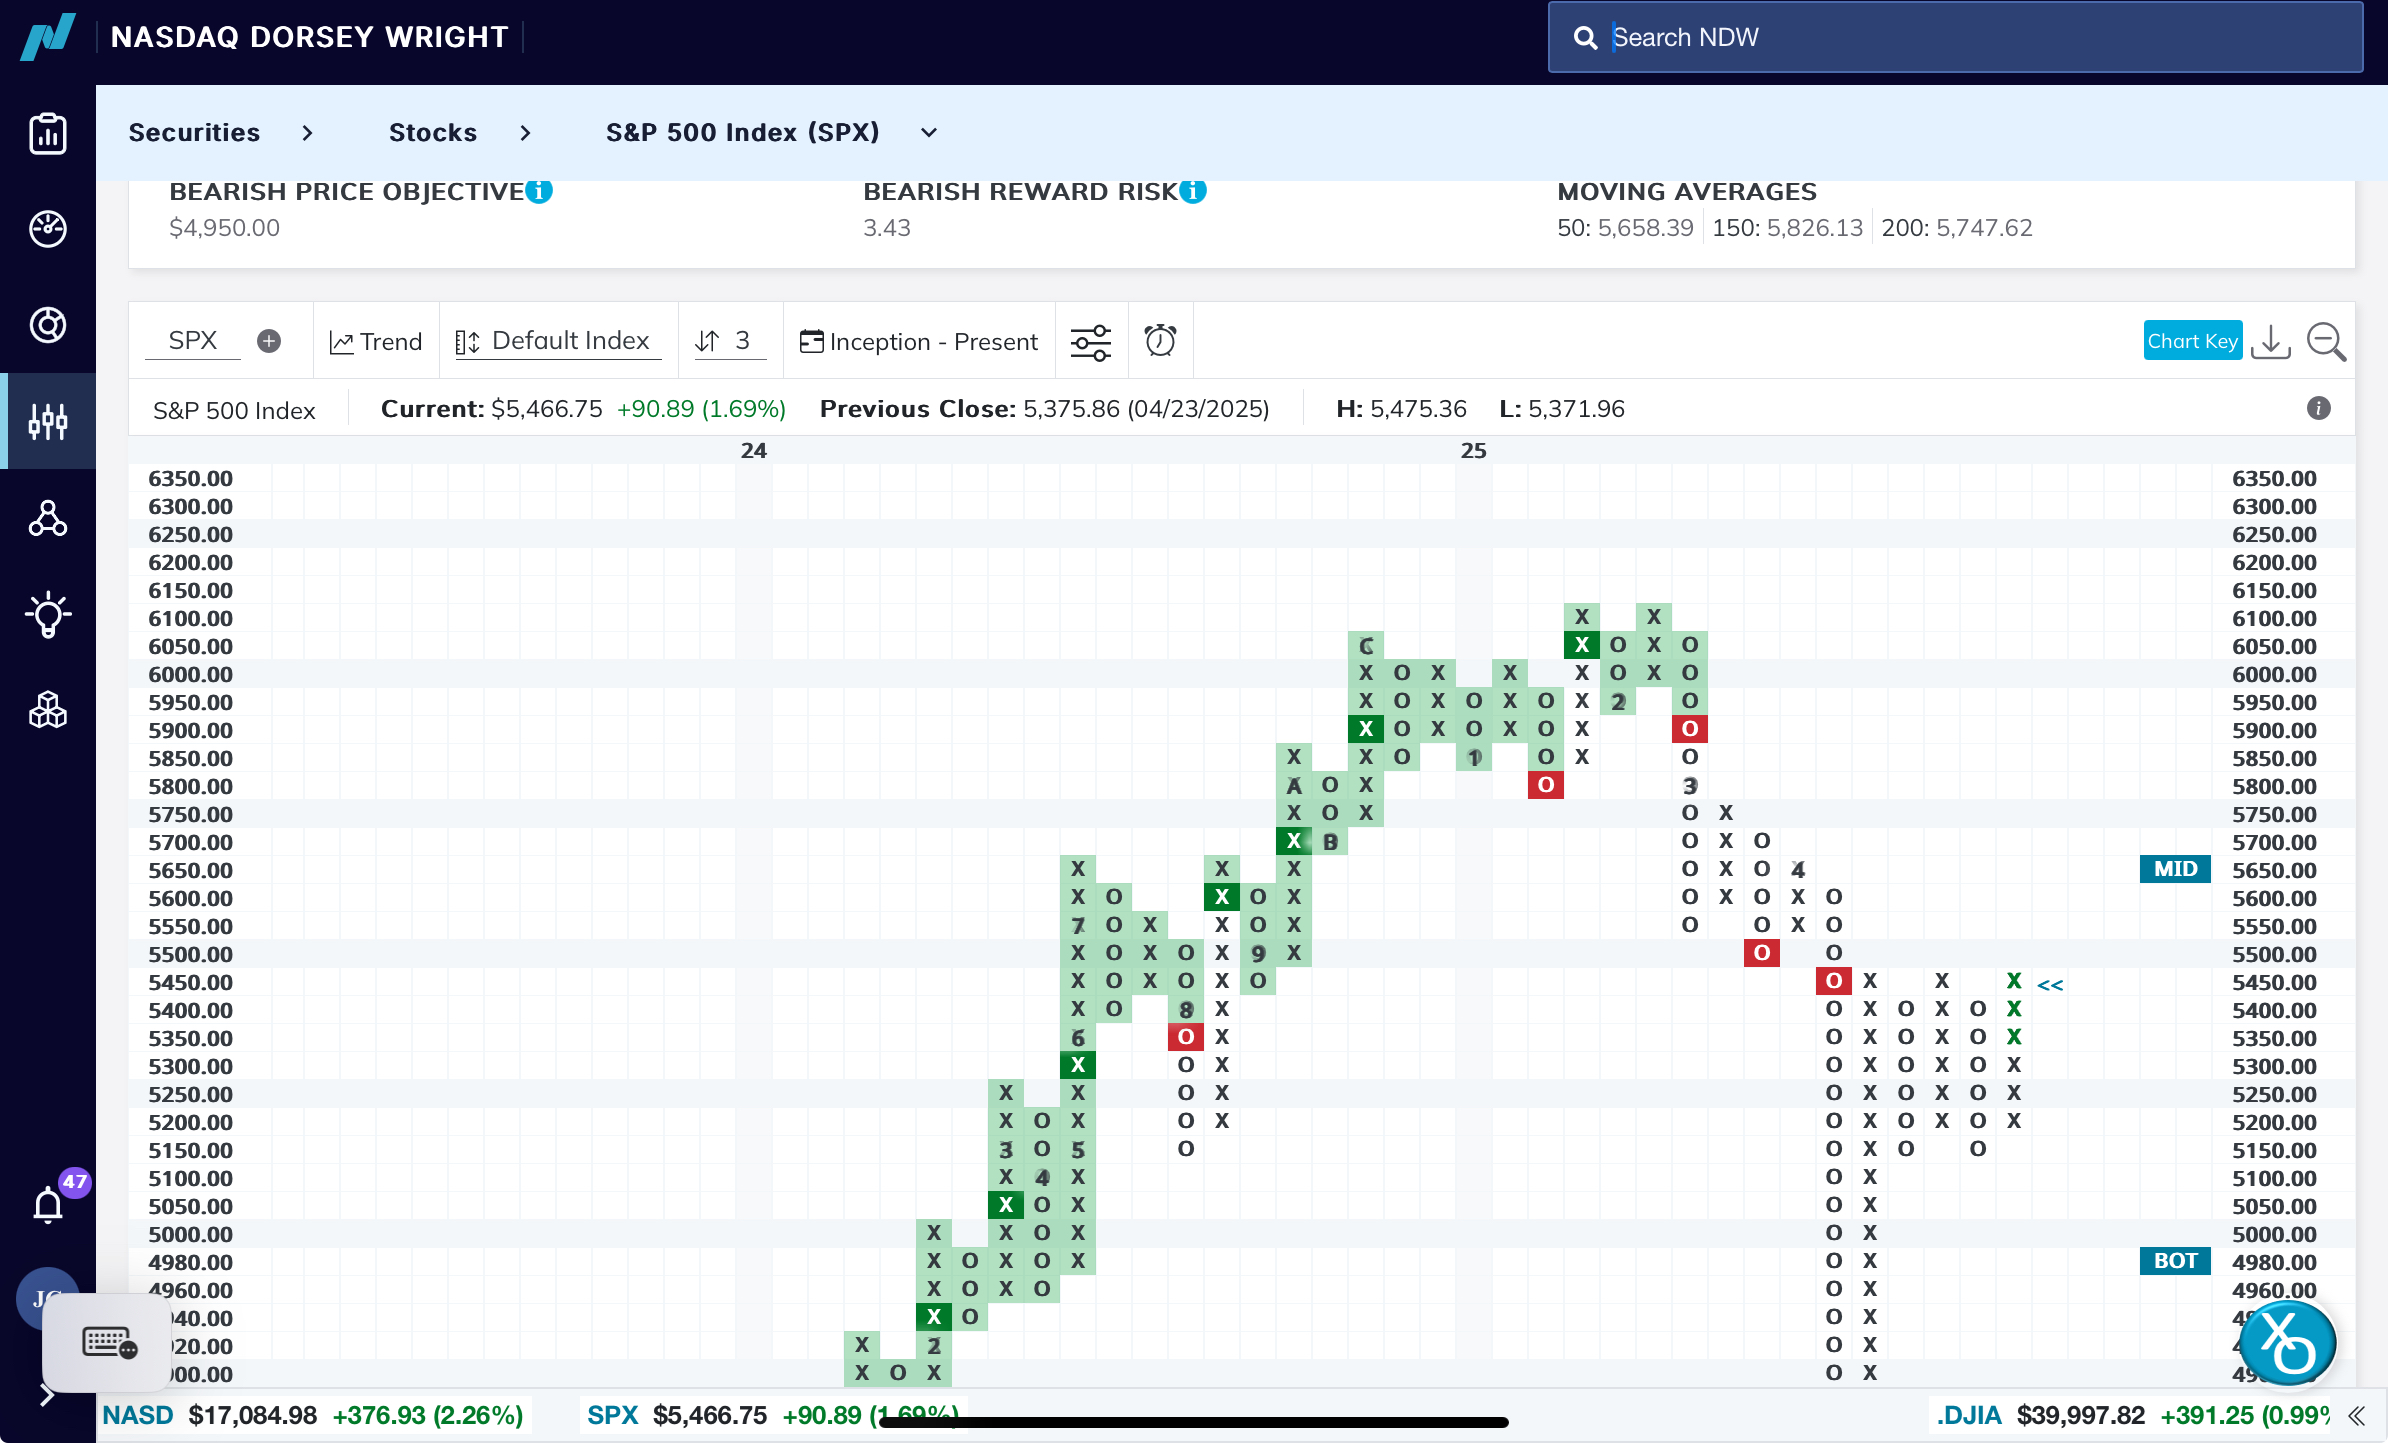
Task: Toggle the on-screen keyboard button
Action: coord(108,1342)
